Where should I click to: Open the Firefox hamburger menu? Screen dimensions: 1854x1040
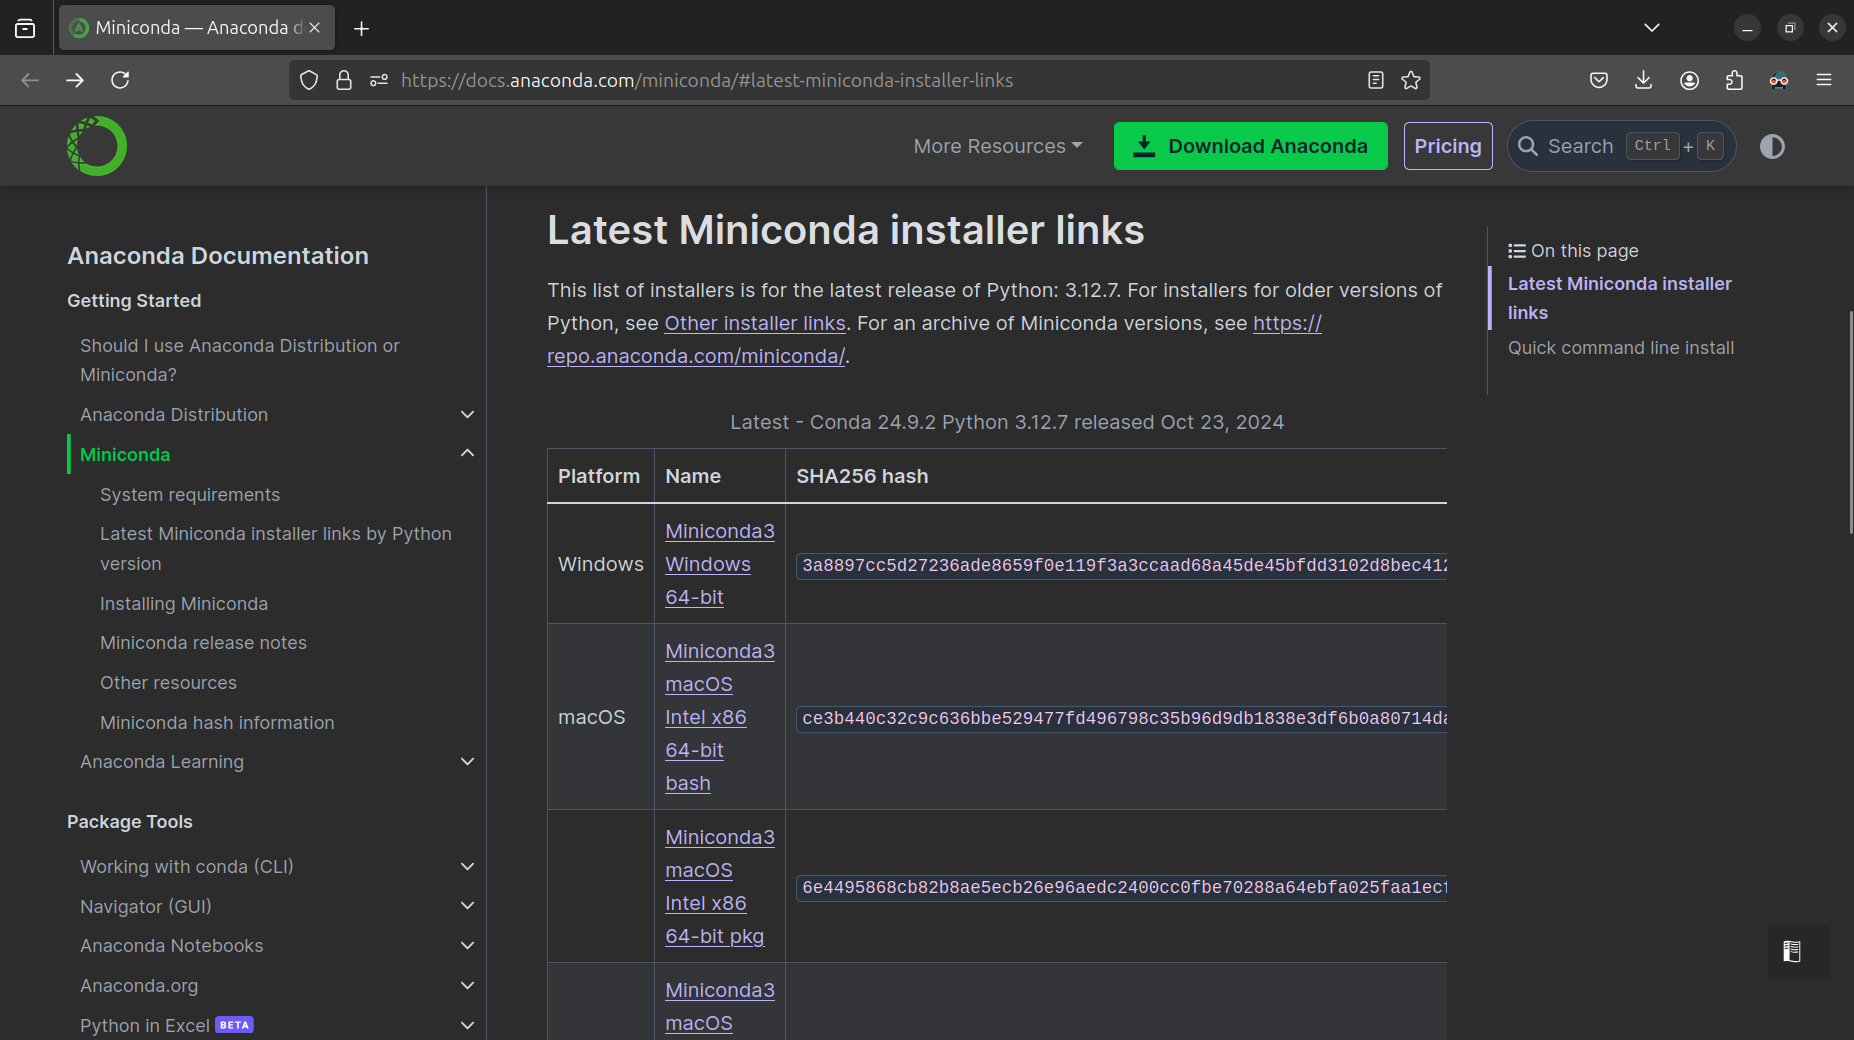coord(1824,80)
